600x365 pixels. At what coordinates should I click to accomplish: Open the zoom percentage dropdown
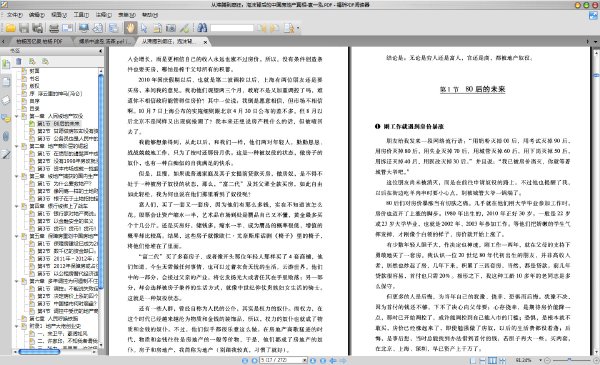(540, 360)
